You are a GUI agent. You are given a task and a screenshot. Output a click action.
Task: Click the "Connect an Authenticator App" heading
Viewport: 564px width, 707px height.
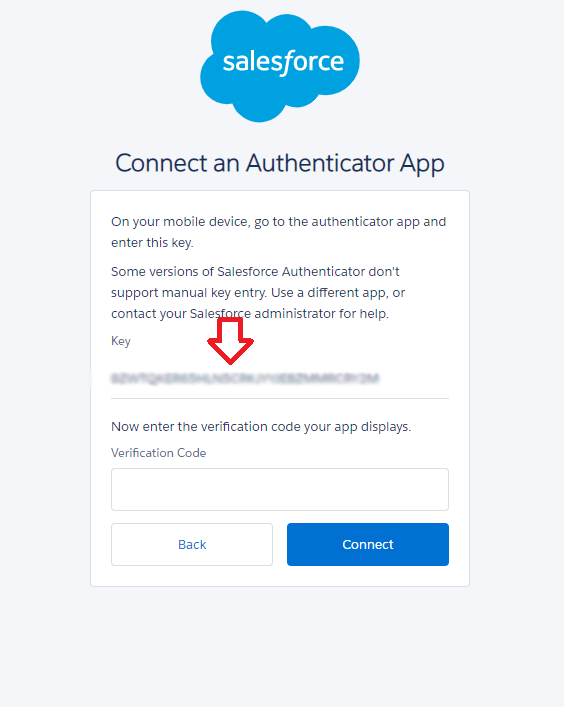pyautogui.click(x=280, y=163)
